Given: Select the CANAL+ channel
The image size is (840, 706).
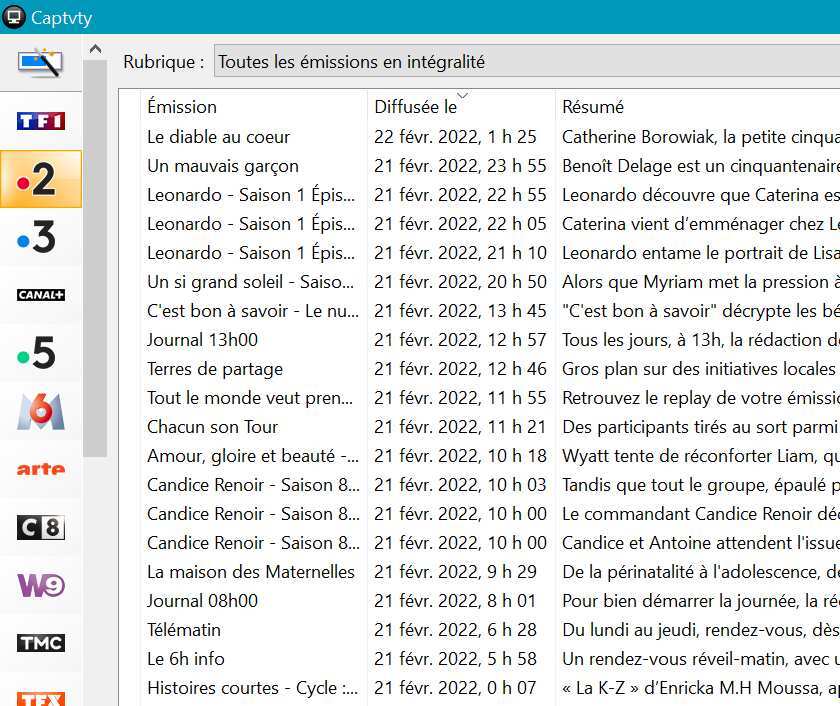Looking at the screenshot, I should coord(41,295).
